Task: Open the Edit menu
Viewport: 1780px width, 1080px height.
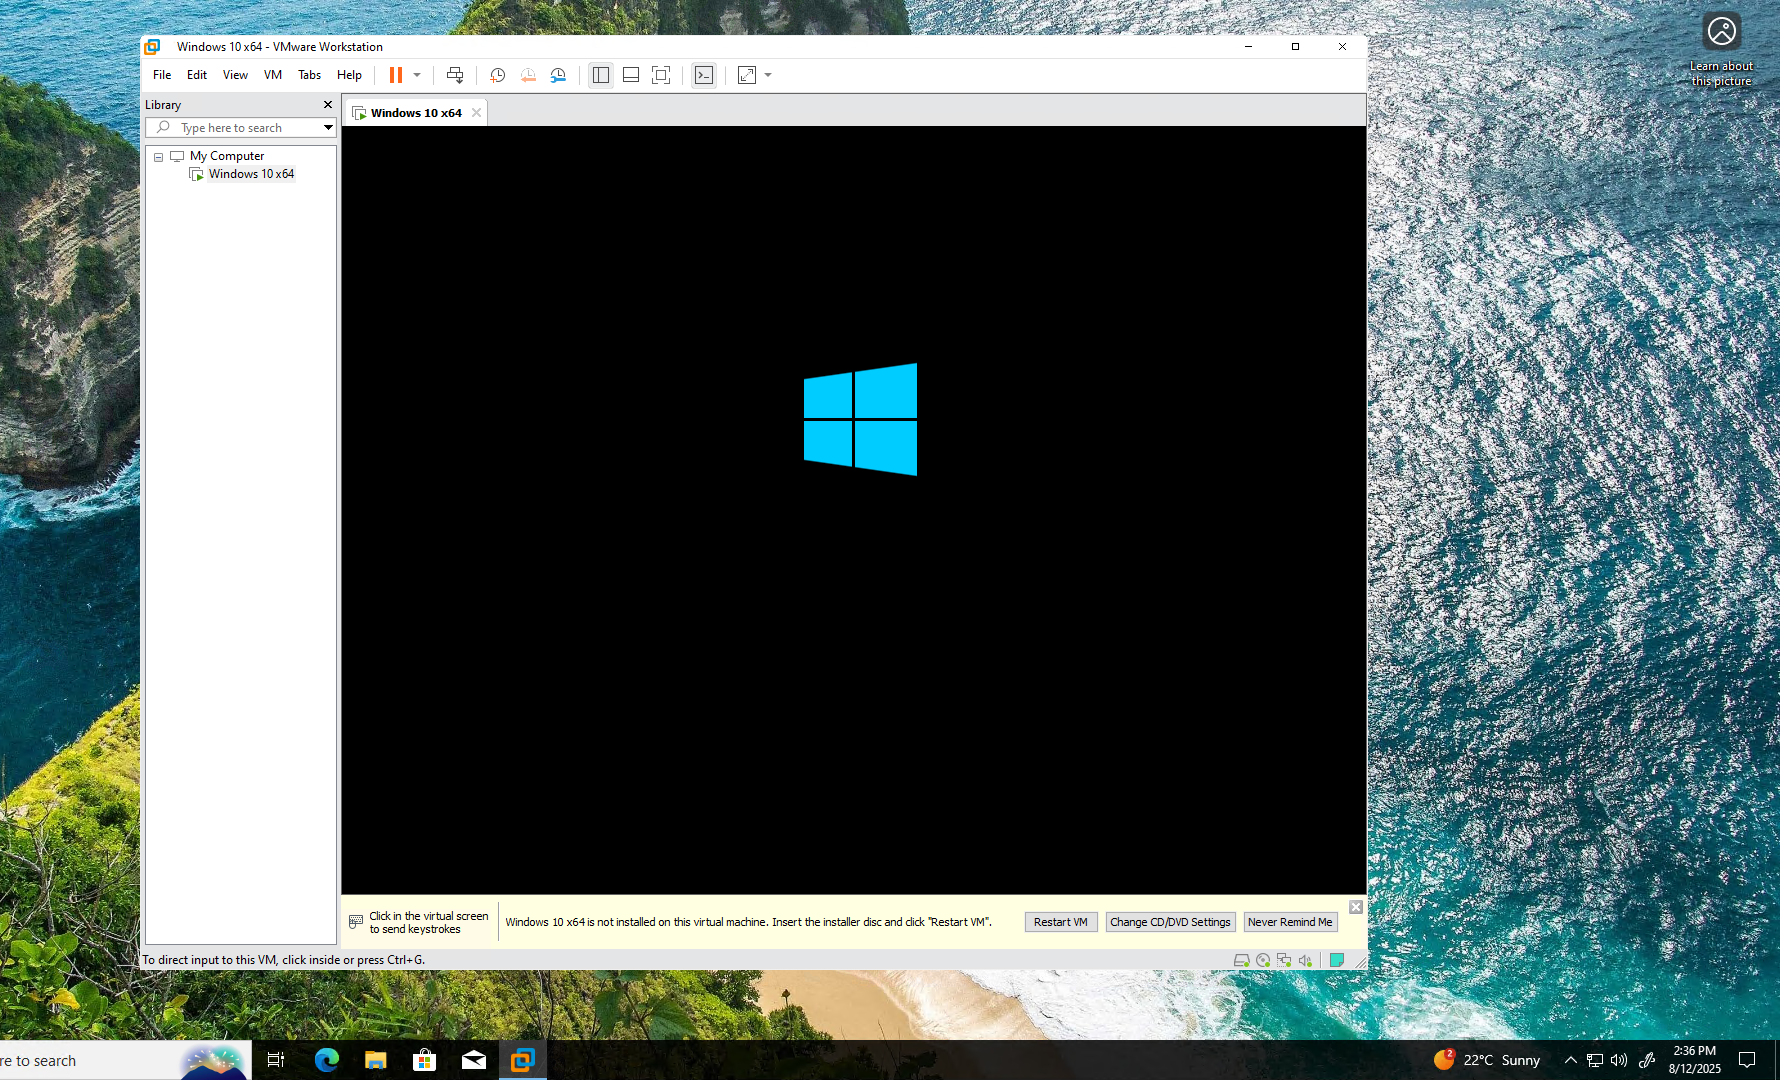Action: (x=197, y=75)
